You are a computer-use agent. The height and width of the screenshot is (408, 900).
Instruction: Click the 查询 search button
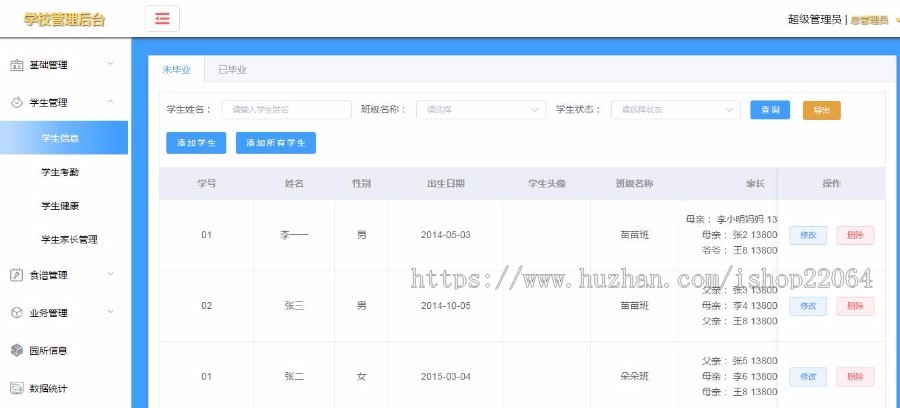click(770, 110)
